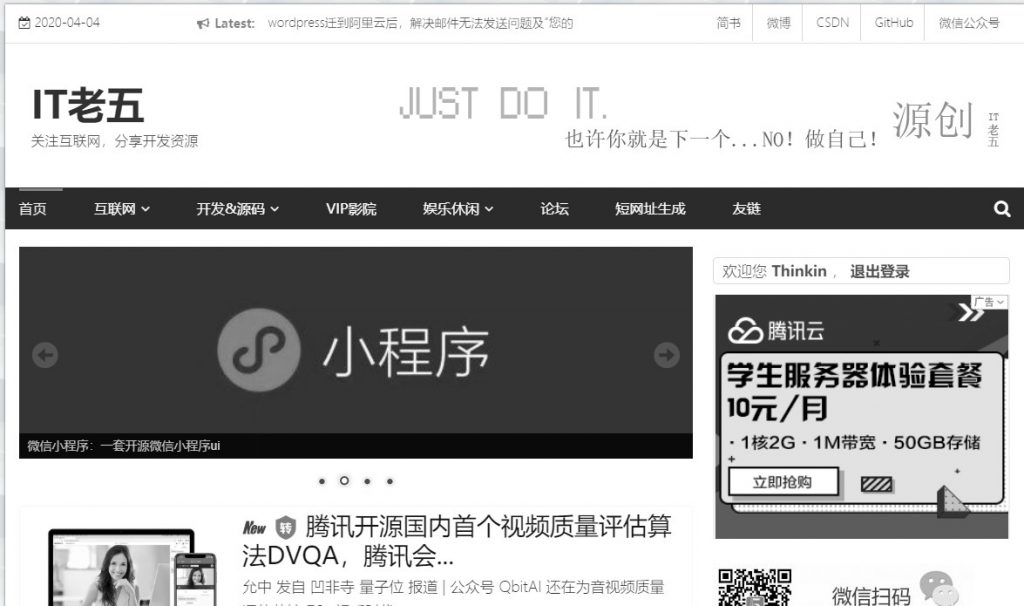Select the fourth carousel dot
Image resolution: width=1024 pixels, height=606 pixels.
click(390, 481)
